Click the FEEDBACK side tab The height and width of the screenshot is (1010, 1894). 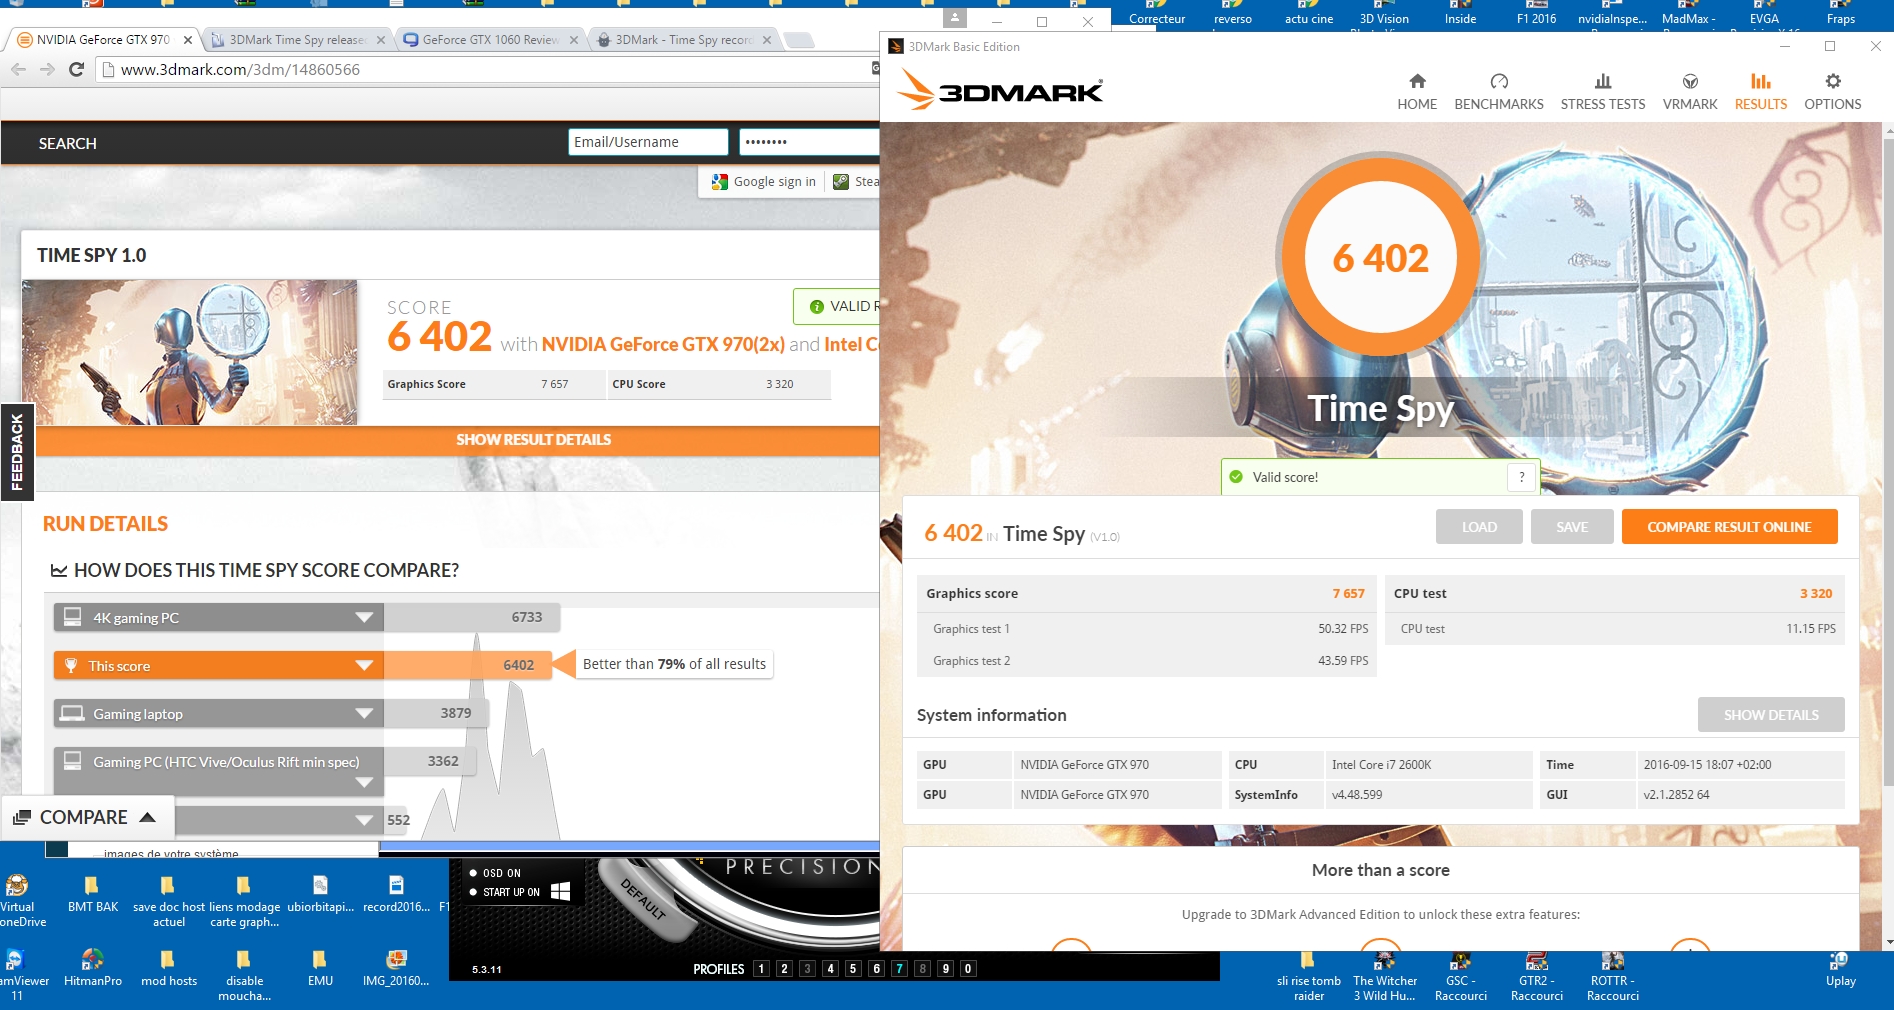[17, 452]
